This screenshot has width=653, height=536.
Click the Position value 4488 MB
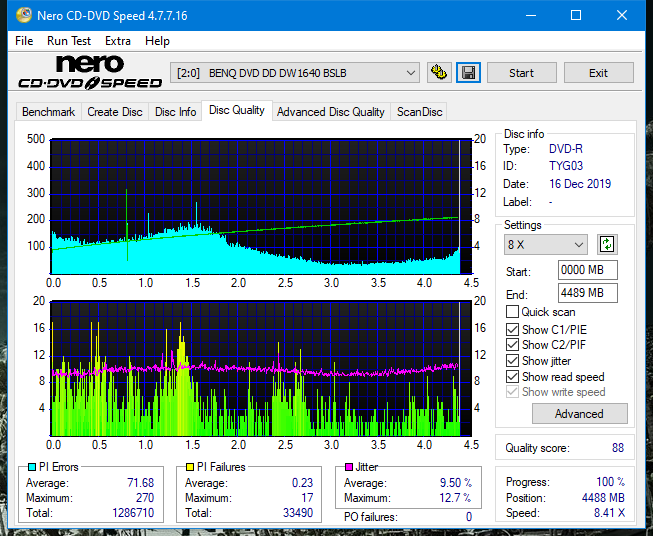pos(603,498)
